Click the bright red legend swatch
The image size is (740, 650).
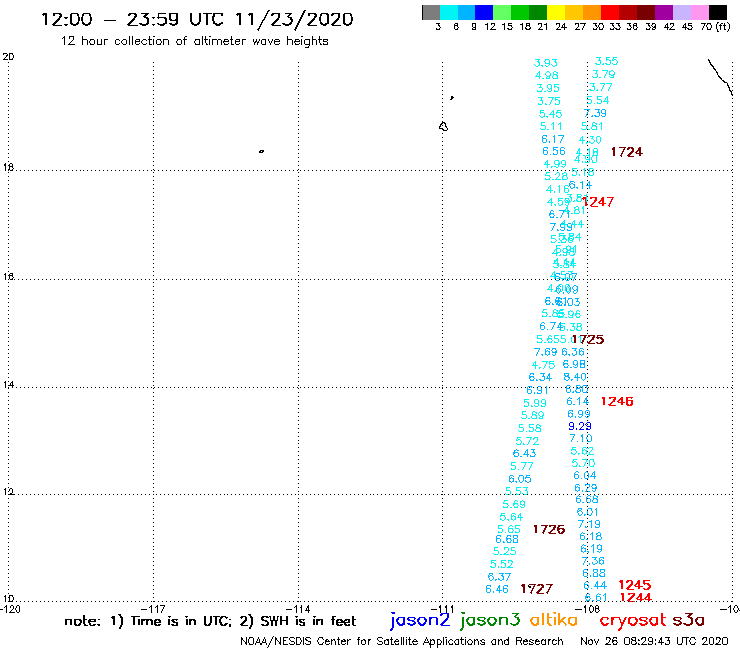[x=610, y=12]
